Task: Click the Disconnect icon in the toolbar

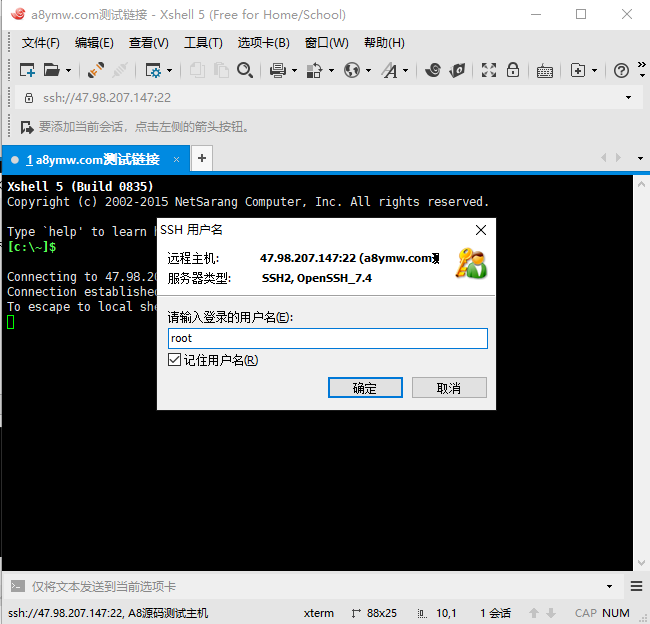Action: click(x=120, y=70)
